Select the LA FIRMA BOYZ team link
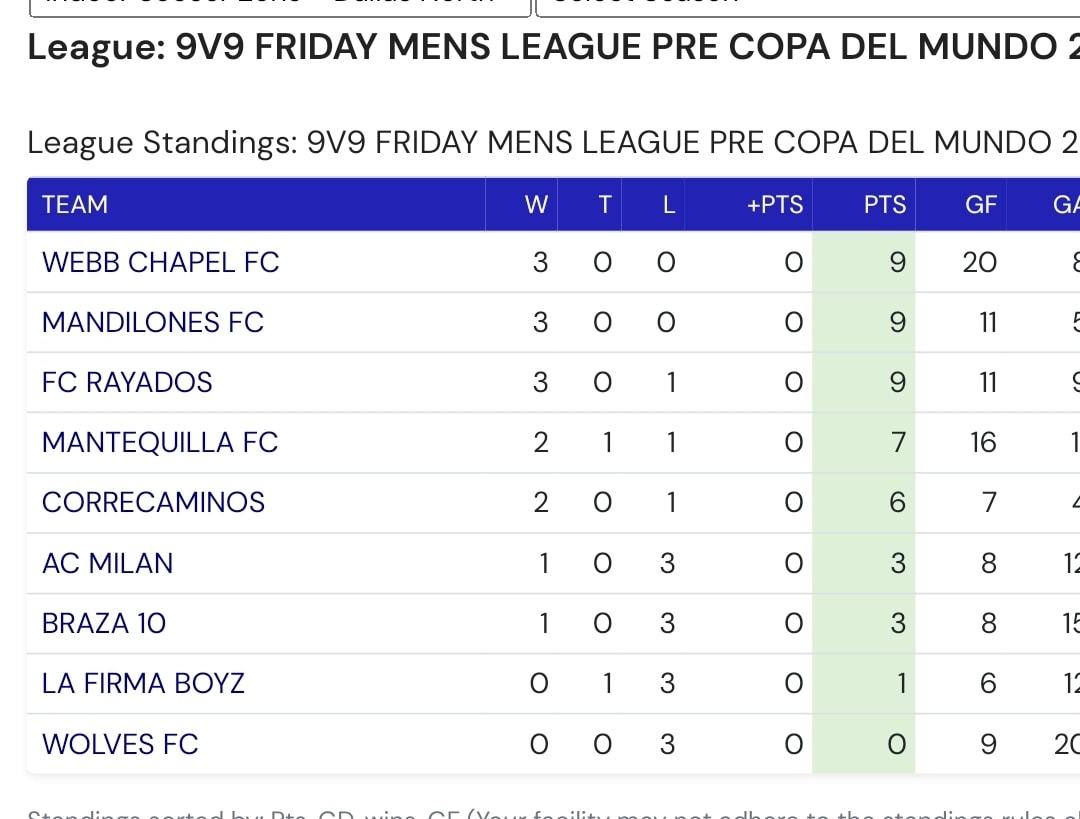The height and width of the screenshot is (819, 1080). tap(143, 683)
